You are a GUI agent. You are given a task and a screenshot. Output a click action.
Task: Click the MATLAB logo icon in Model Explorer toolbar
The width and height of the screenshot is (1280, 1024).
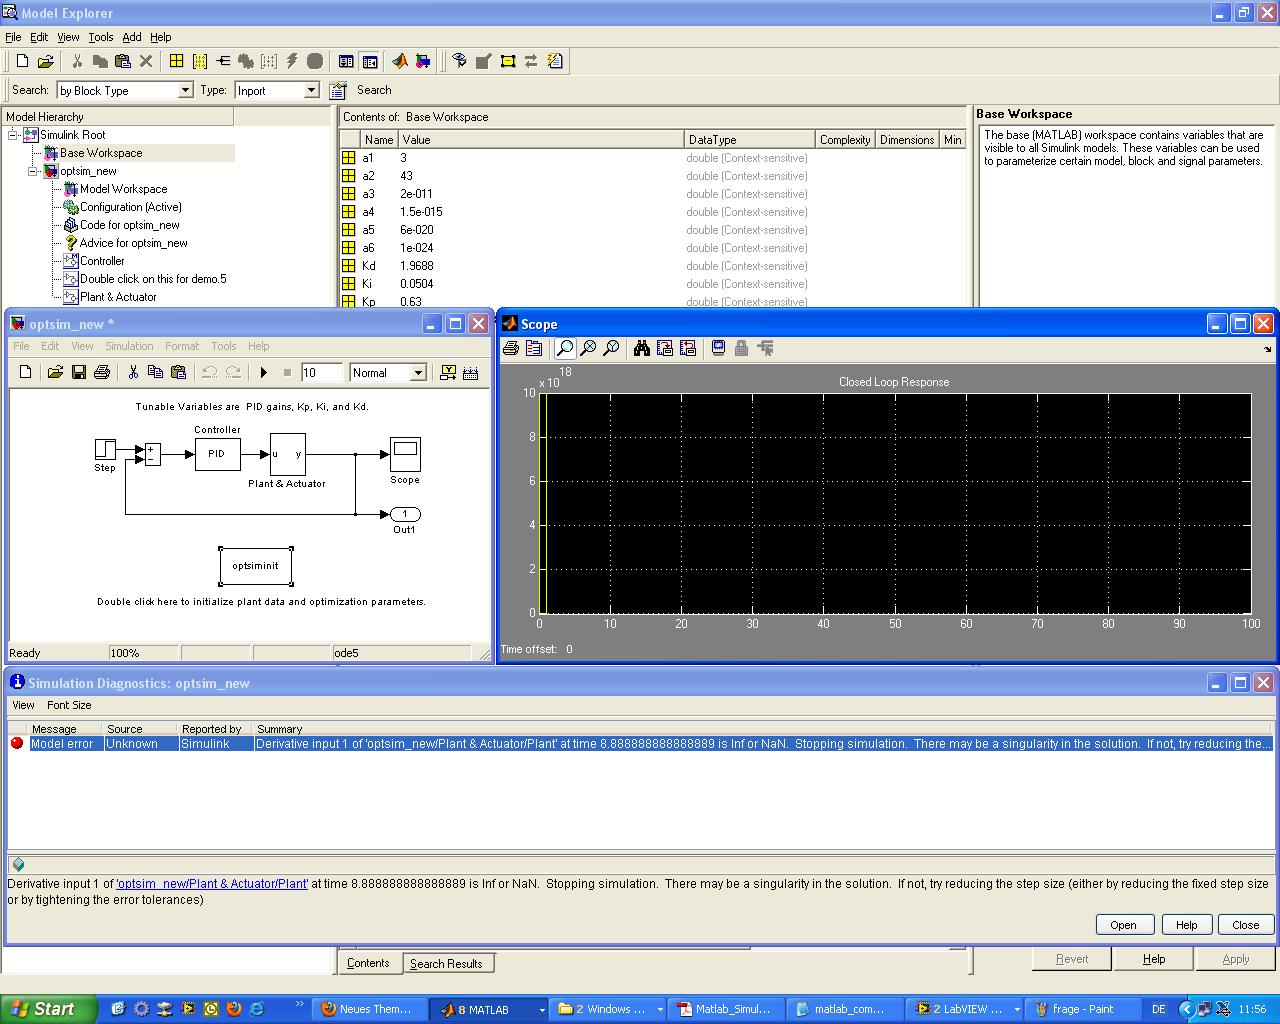(399, 61)
